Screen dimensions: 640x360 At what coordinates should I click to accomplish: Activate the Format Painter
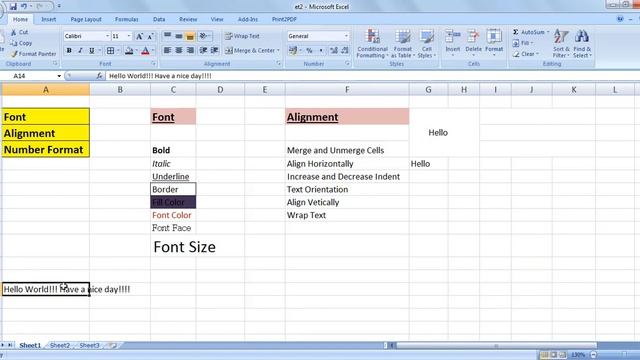[x=34, y=53]
